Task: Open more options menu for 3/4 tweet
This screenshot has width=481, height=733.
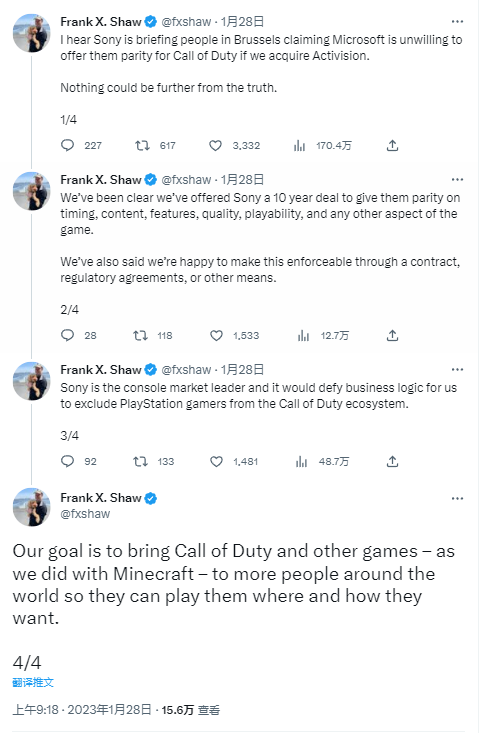Action: click(x=457, y=369)
